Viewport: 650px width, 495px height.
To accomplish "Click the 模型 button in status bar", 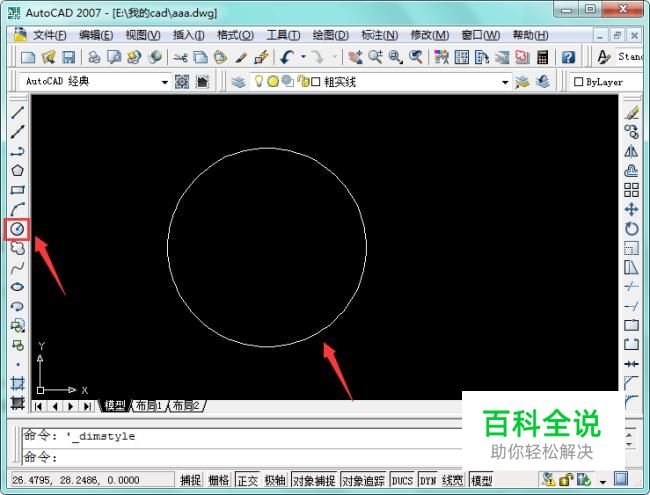I will coord(482,480).
